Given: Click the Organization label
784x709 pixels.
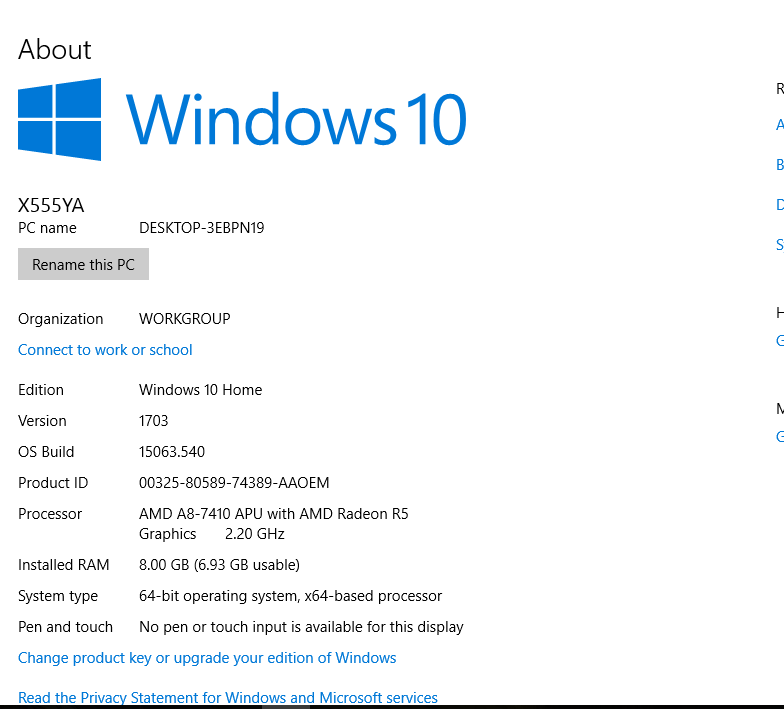Looking at the screenshot, I should 60,319.
